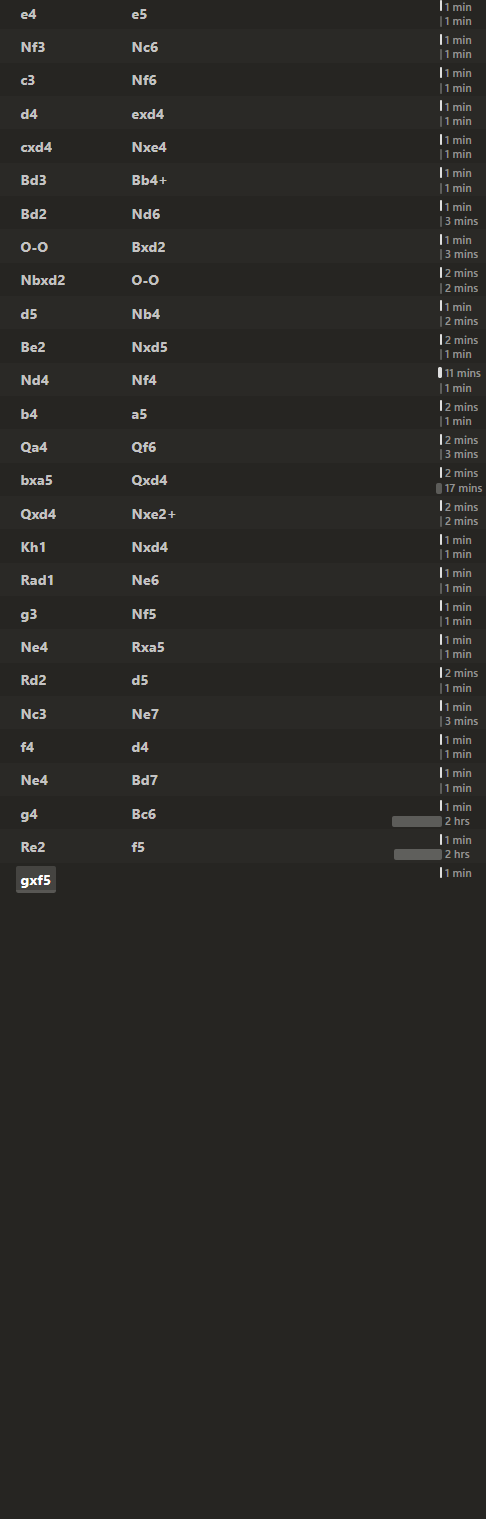The height and width of the screenshot is (1519, 486).
Task: Go to the move Bb4+
Action: point(149,180)
